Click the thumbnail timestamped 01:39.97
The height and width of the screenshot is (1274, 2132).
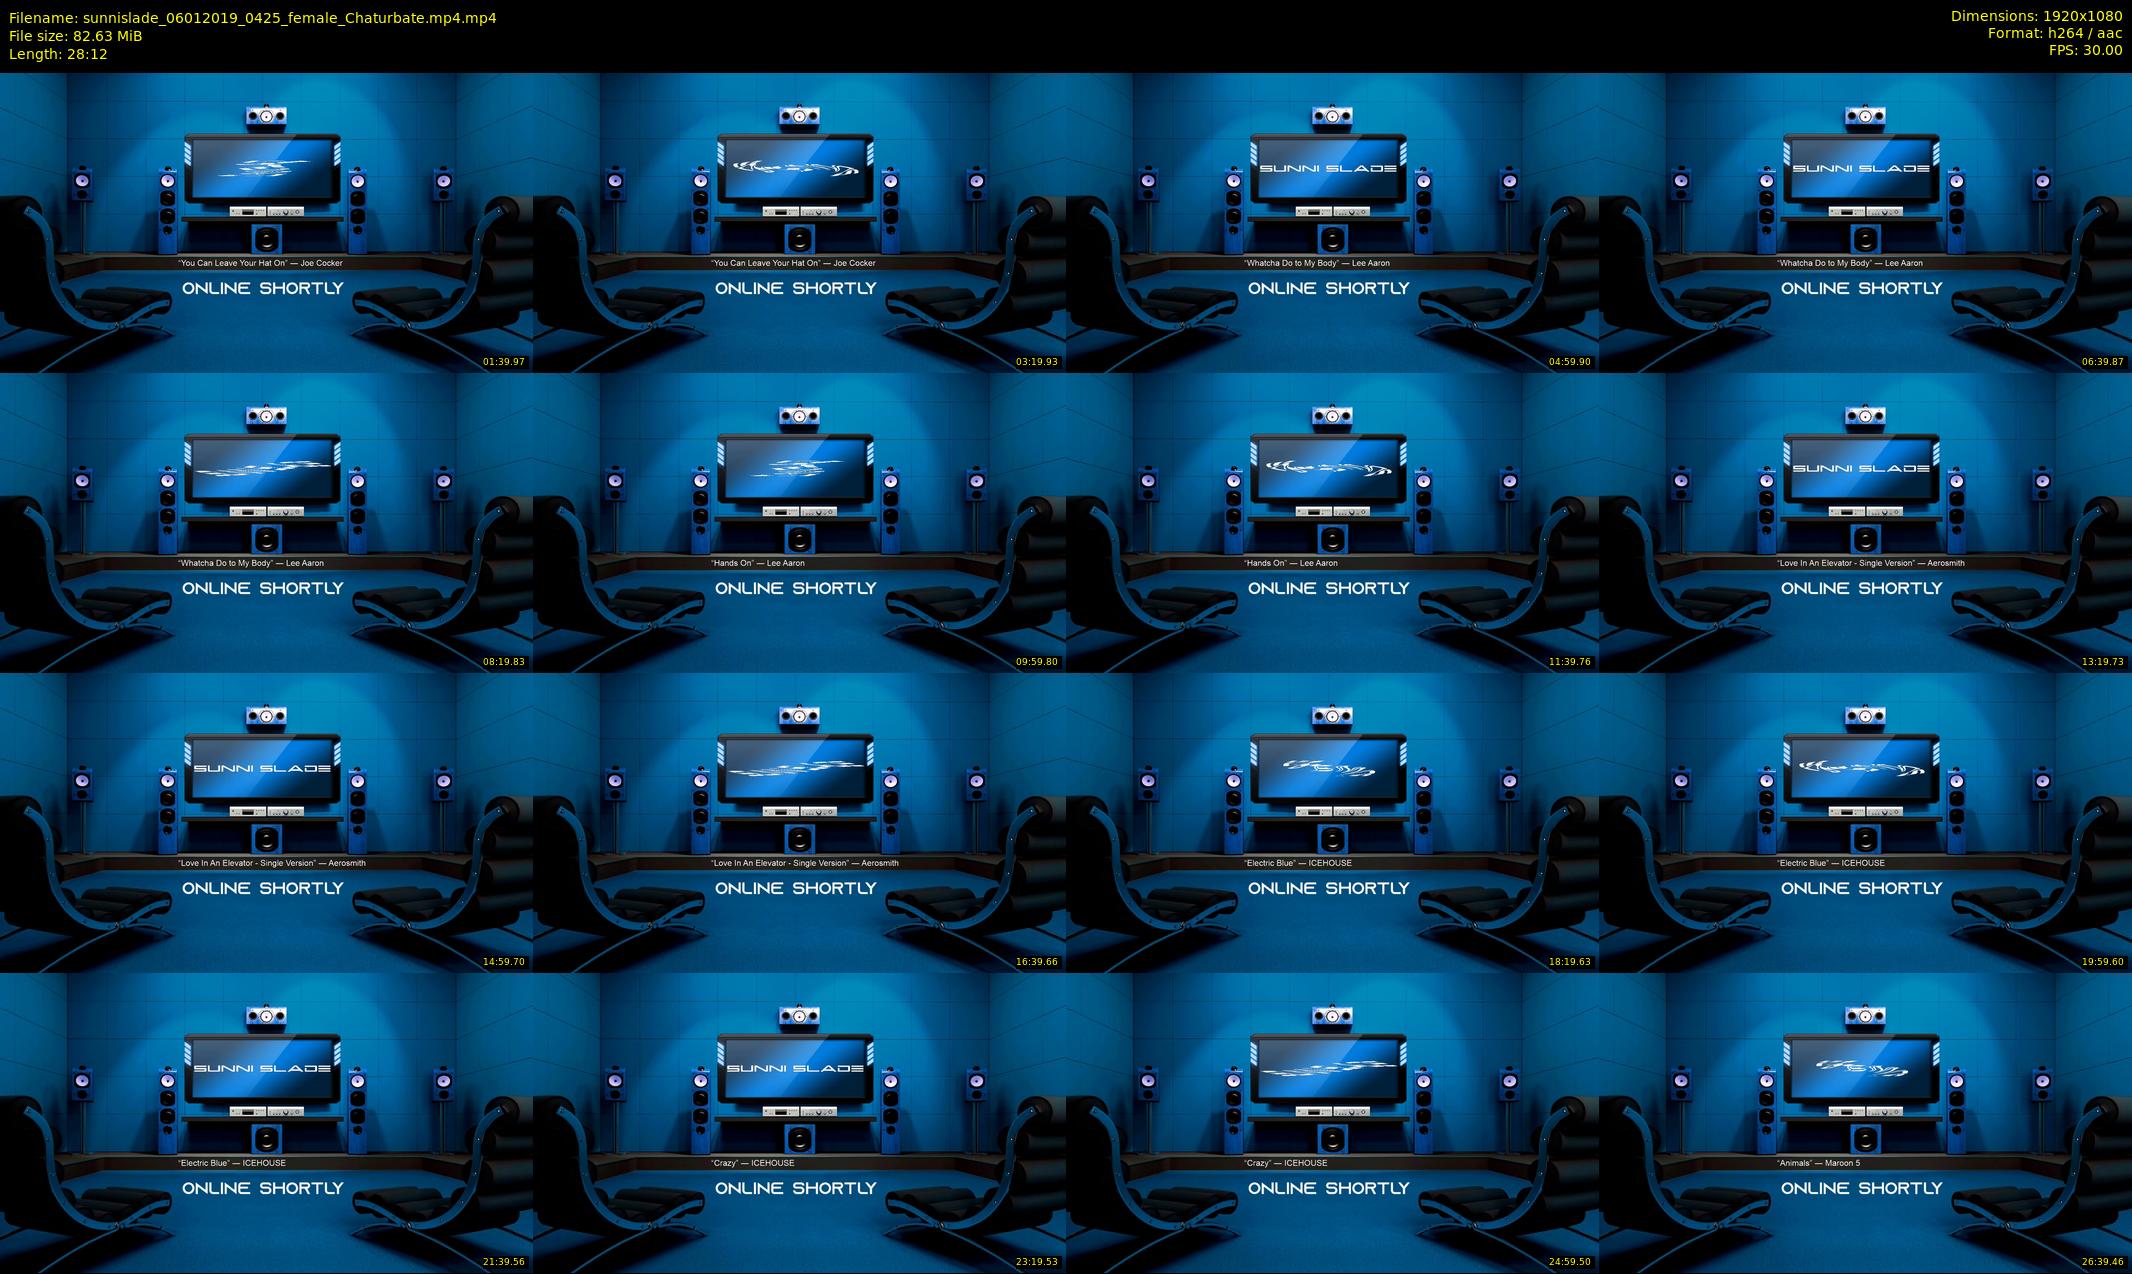click(266, 222)
